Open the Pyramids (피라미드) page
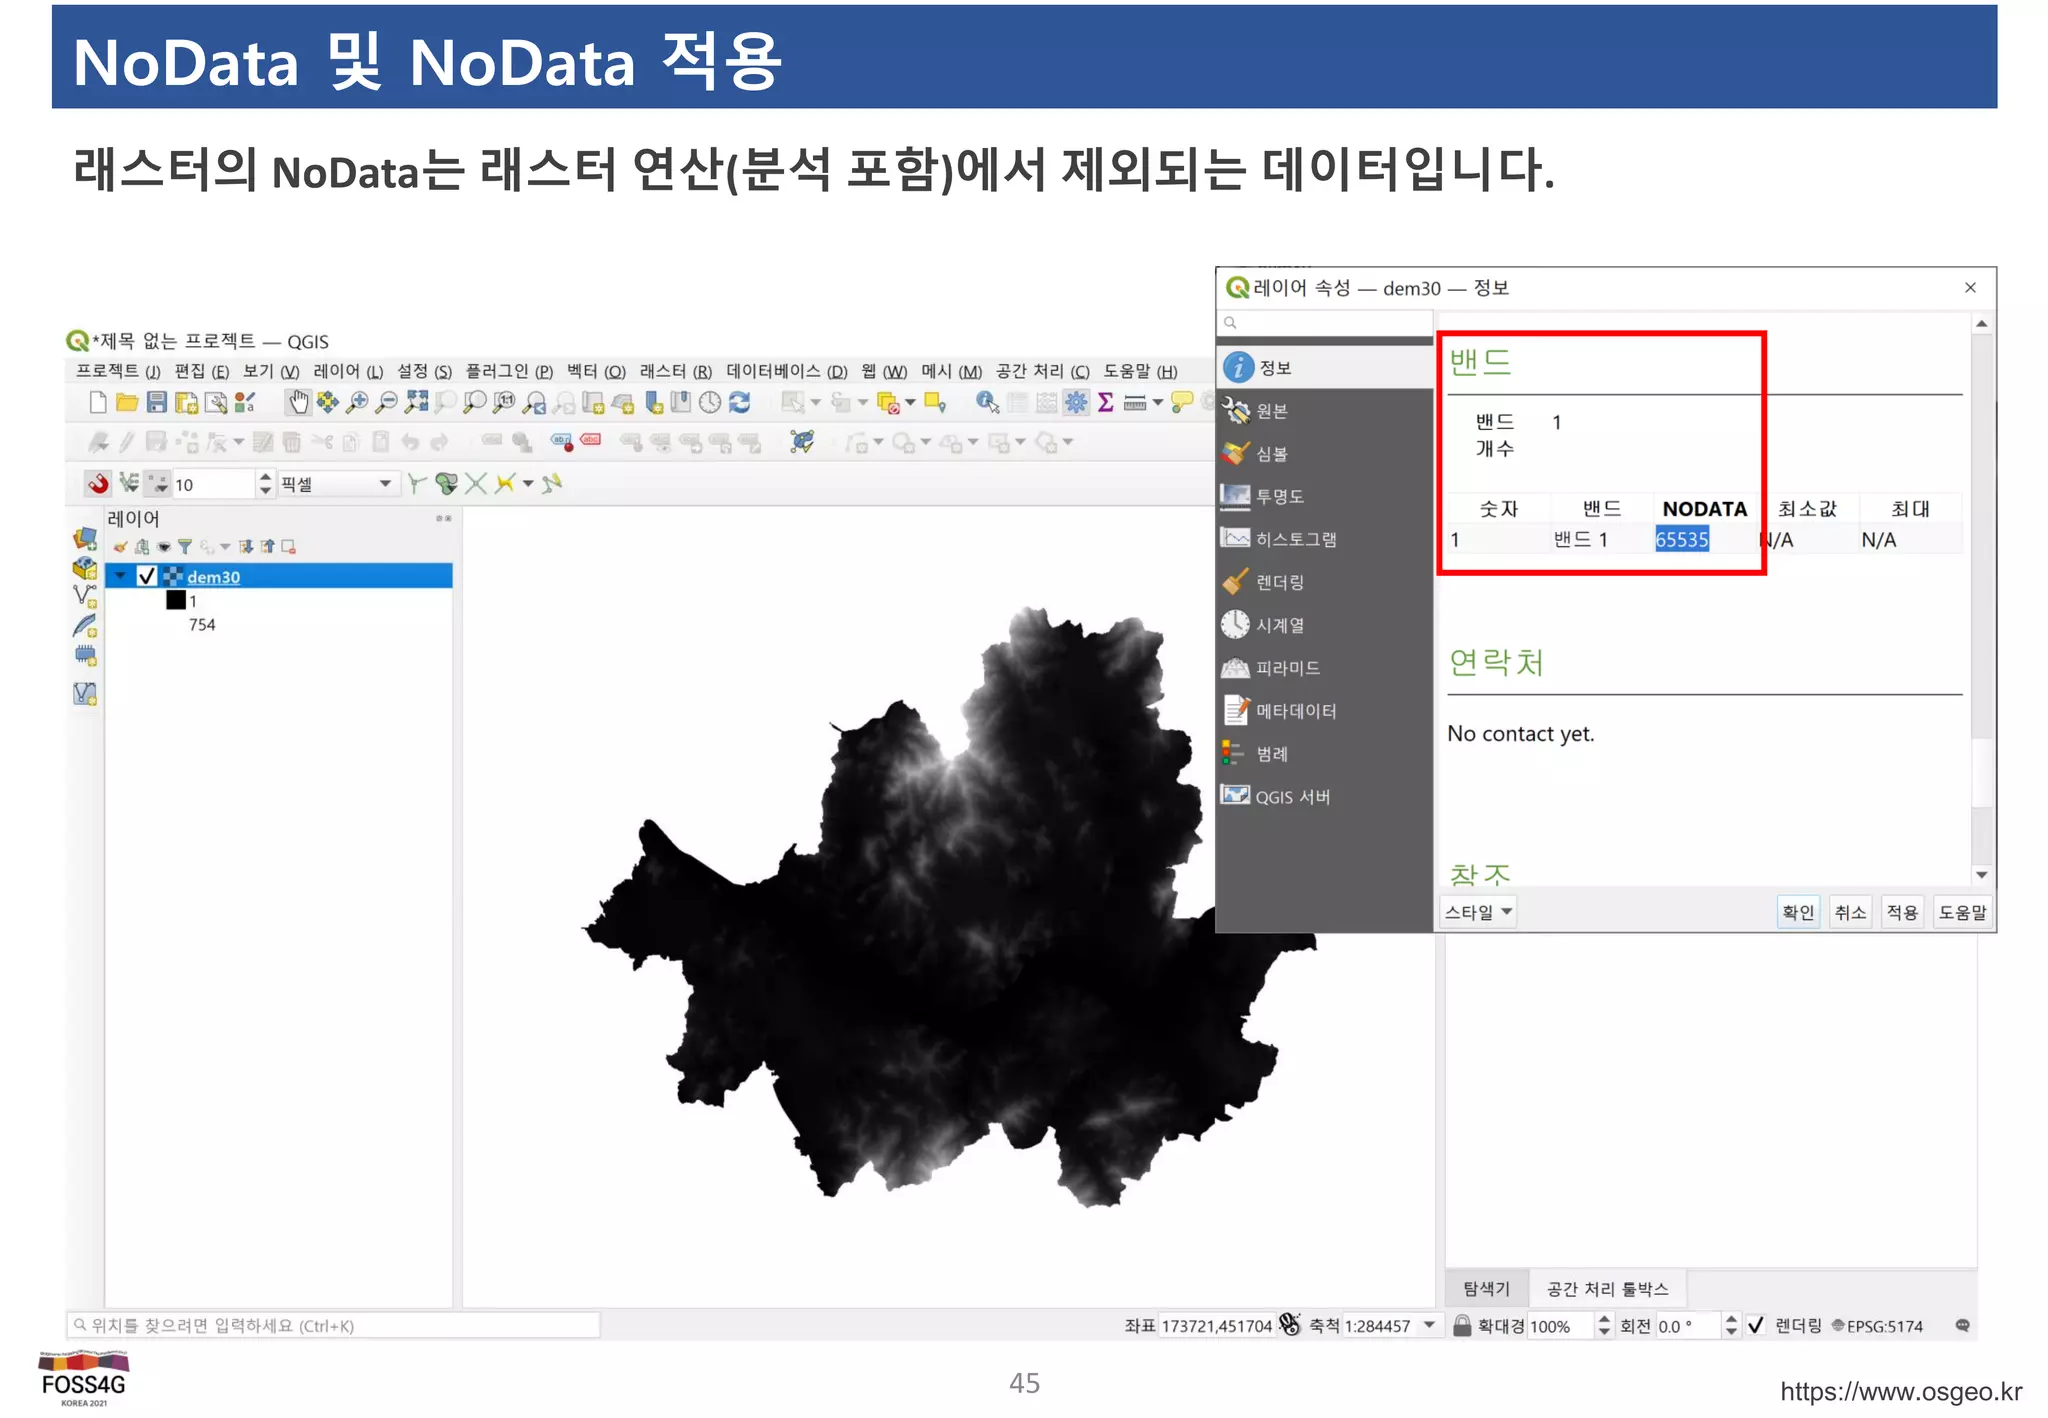2048x1418 pixels. (x=1325, y=668)
